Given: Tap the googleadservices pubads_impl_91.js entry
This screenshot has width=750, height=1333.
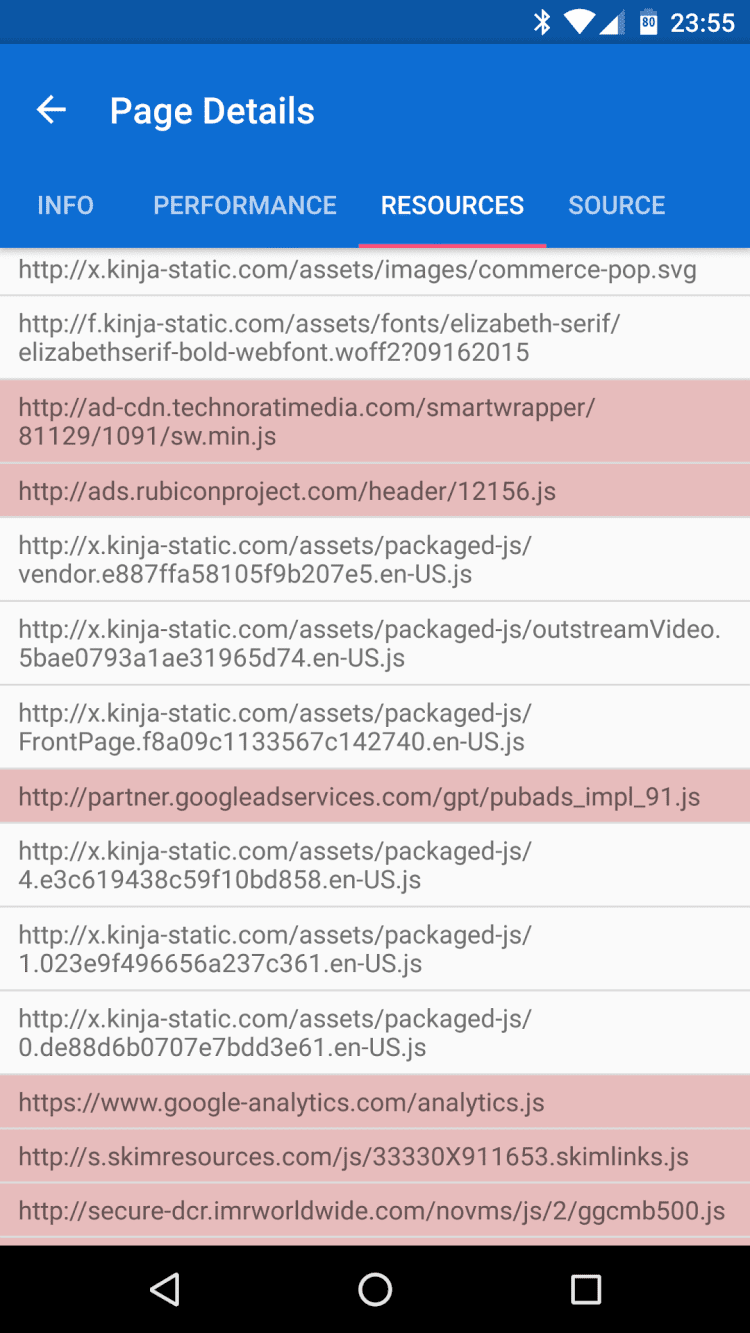Looking at the screenshot, I should [x=359, y=797].
